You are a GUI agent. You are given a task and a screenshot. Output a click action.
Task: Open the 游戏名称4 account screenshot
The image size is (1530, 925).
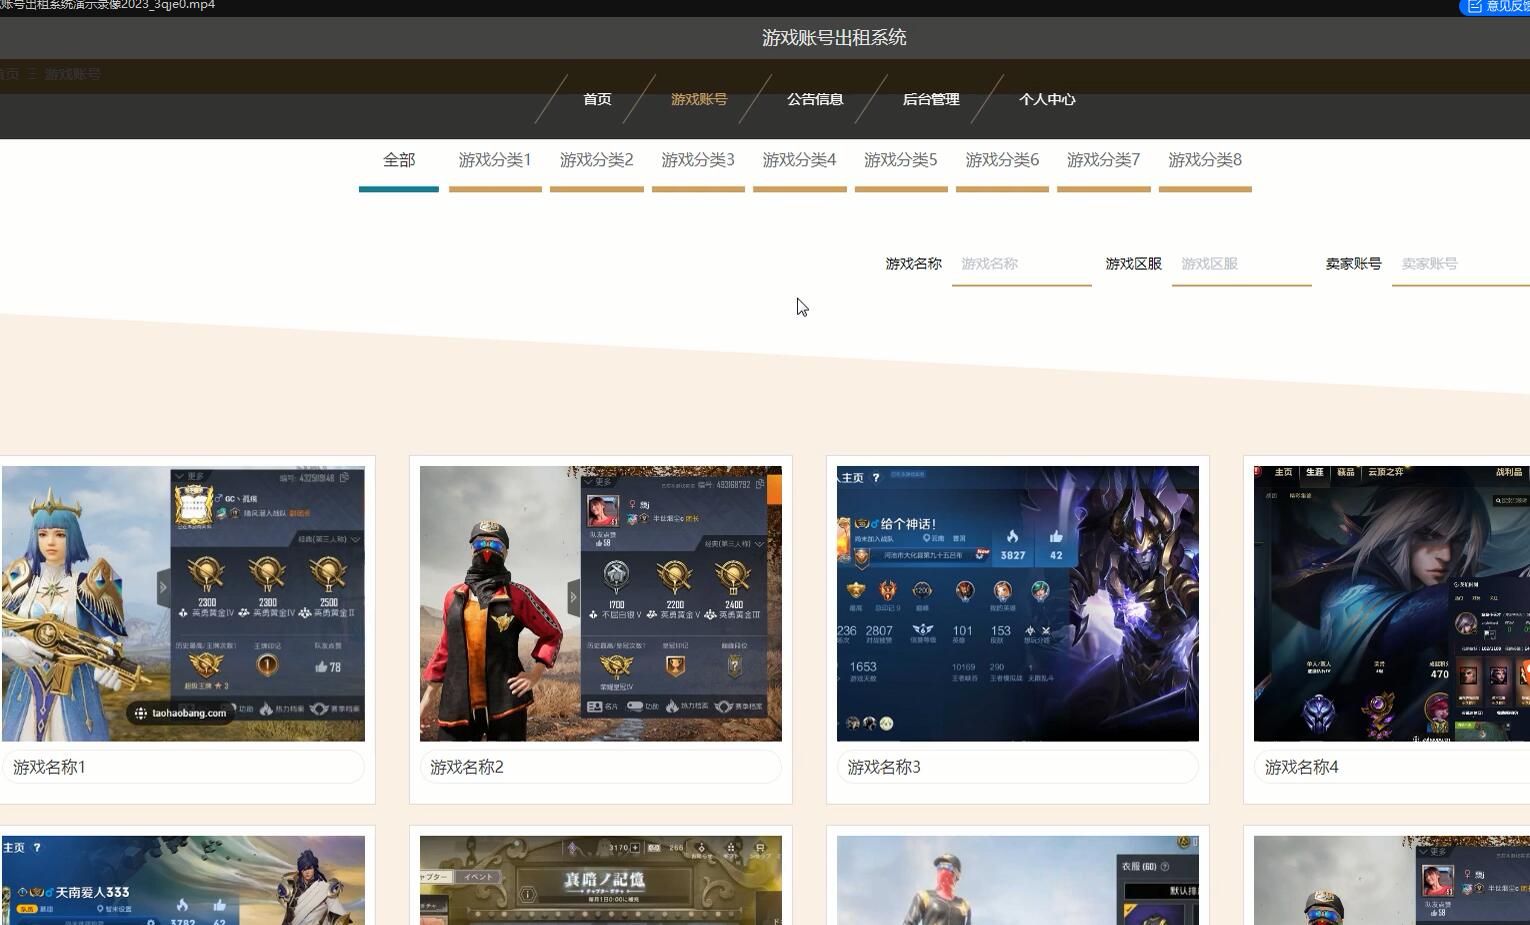[x=1392, y=604]
